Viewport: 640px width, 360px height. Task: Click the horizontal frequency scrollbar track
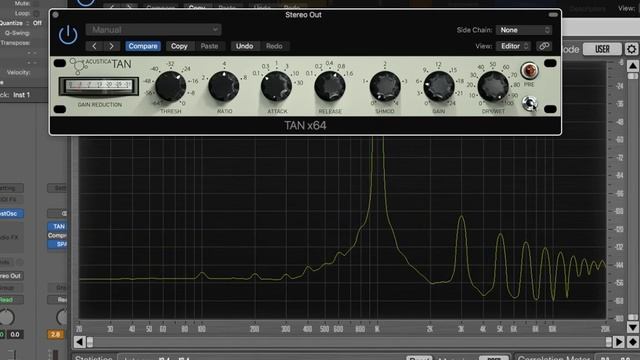pyautogui.click(x=349, y=342)
